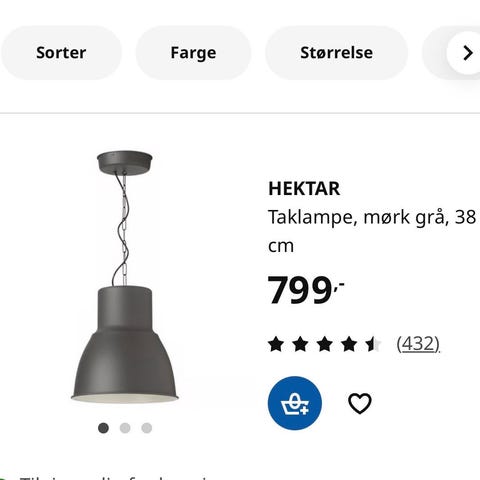The width and height of the screenshot is (480, 480).
Task: Click the third filled rating star
Action: tap(325, 344)
